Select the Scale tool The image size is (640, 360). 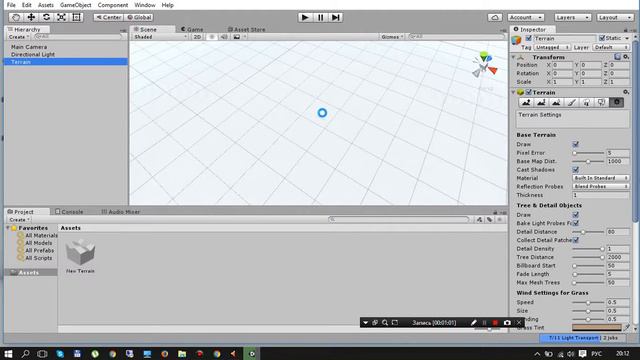click(x=61, y=17)
